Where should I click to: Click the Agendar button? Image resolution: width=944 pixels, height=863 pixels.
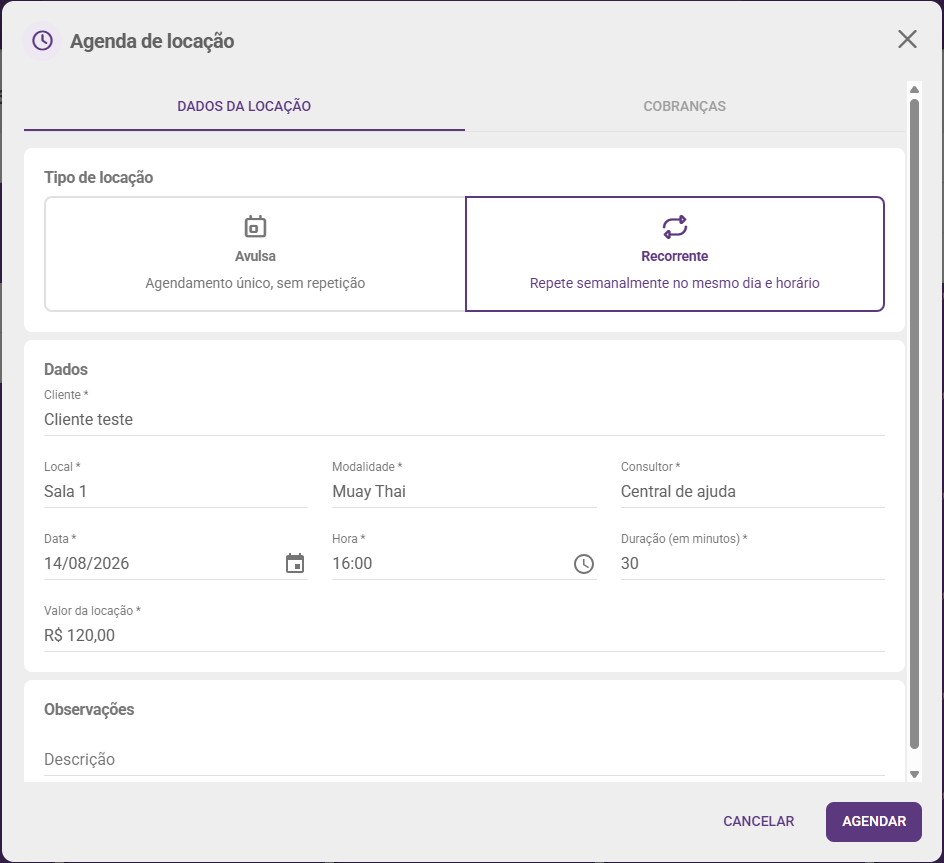coord(874,821)
